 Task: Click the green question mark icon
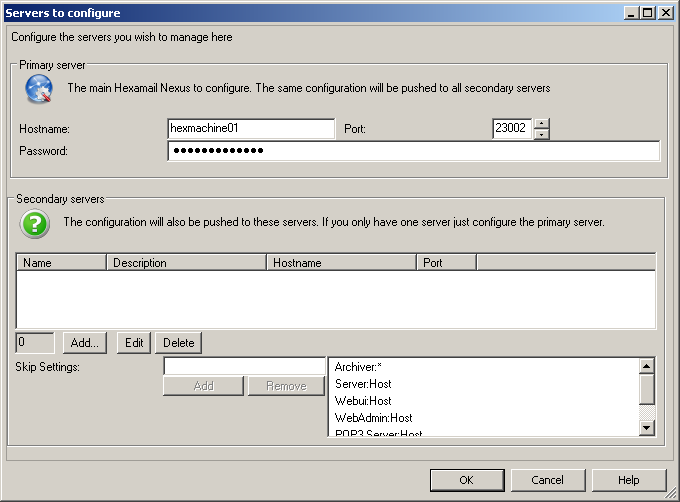coord(35,223)
